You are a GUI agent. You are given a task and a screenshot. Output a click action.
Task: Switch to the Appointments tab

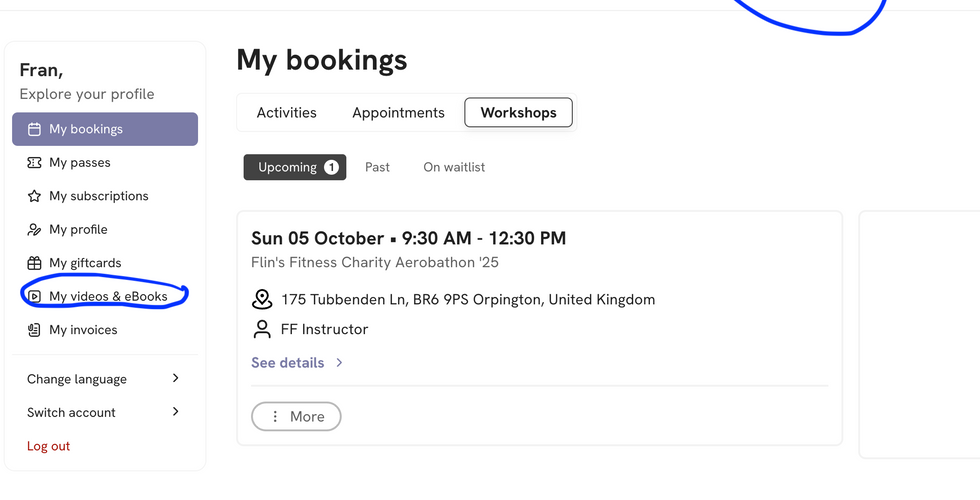[398, 113]
